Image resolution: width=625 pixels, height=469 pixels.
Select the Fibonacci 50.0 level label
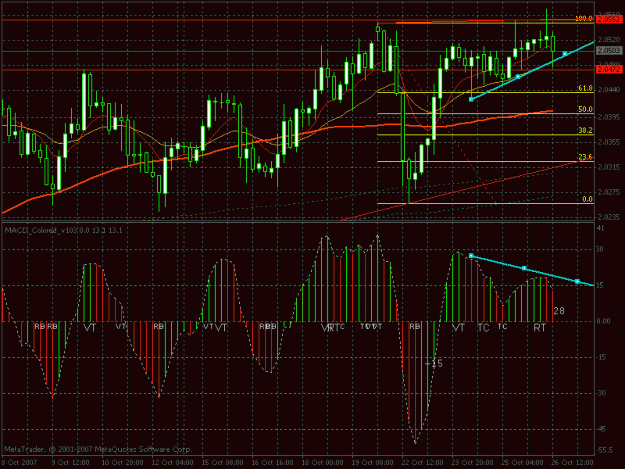click(585, 109)
